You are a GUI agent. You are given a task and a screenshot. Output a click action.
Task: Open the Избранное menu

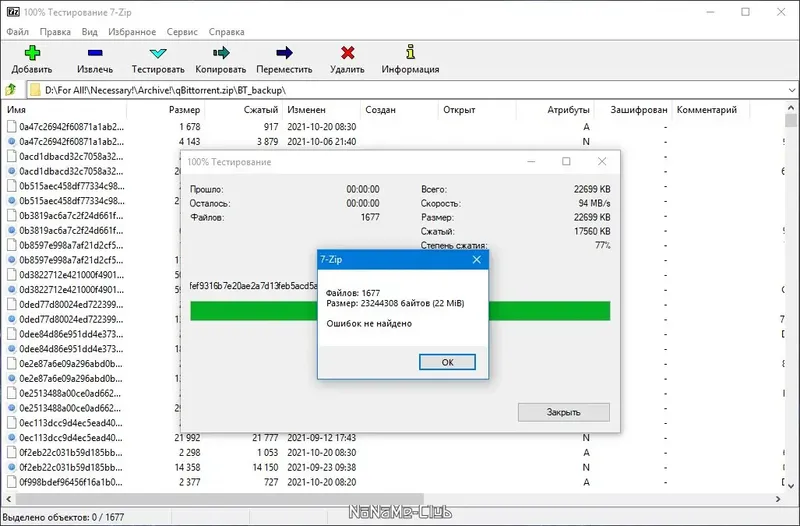click(132, 32)
